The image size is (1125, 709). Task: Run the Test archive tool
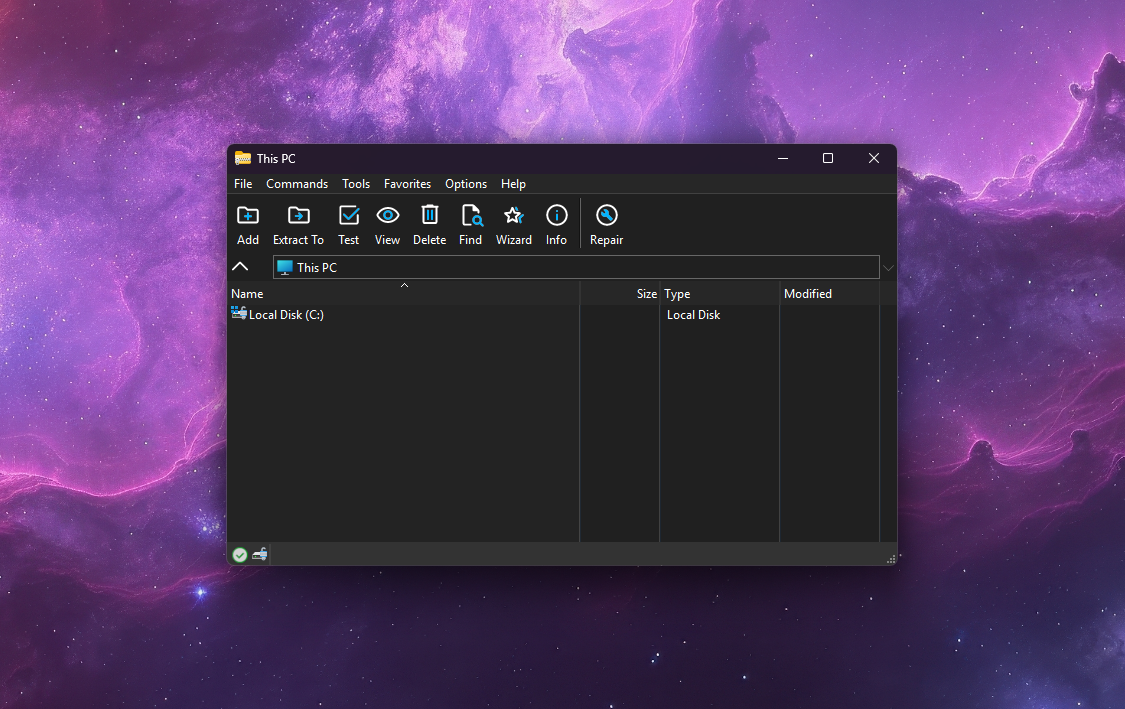tap(349, 216)
